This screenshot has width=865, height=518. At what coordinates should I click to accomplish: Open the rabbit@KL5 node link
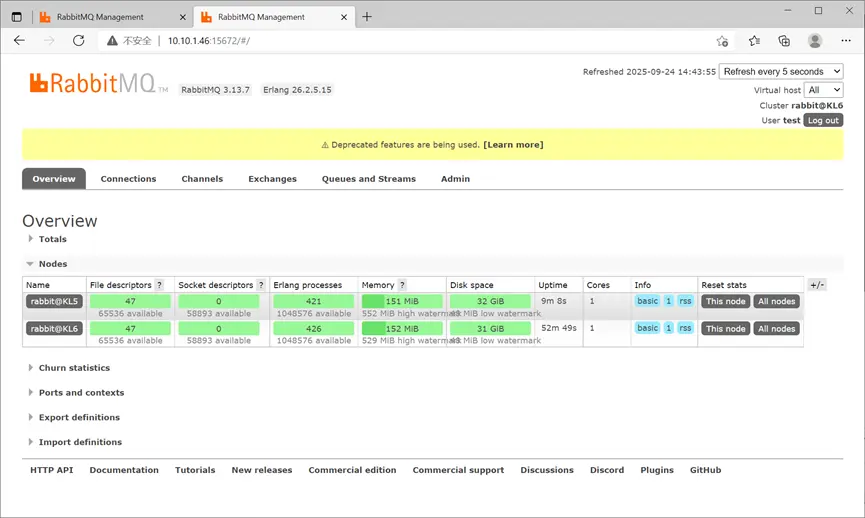pos(54,301)
